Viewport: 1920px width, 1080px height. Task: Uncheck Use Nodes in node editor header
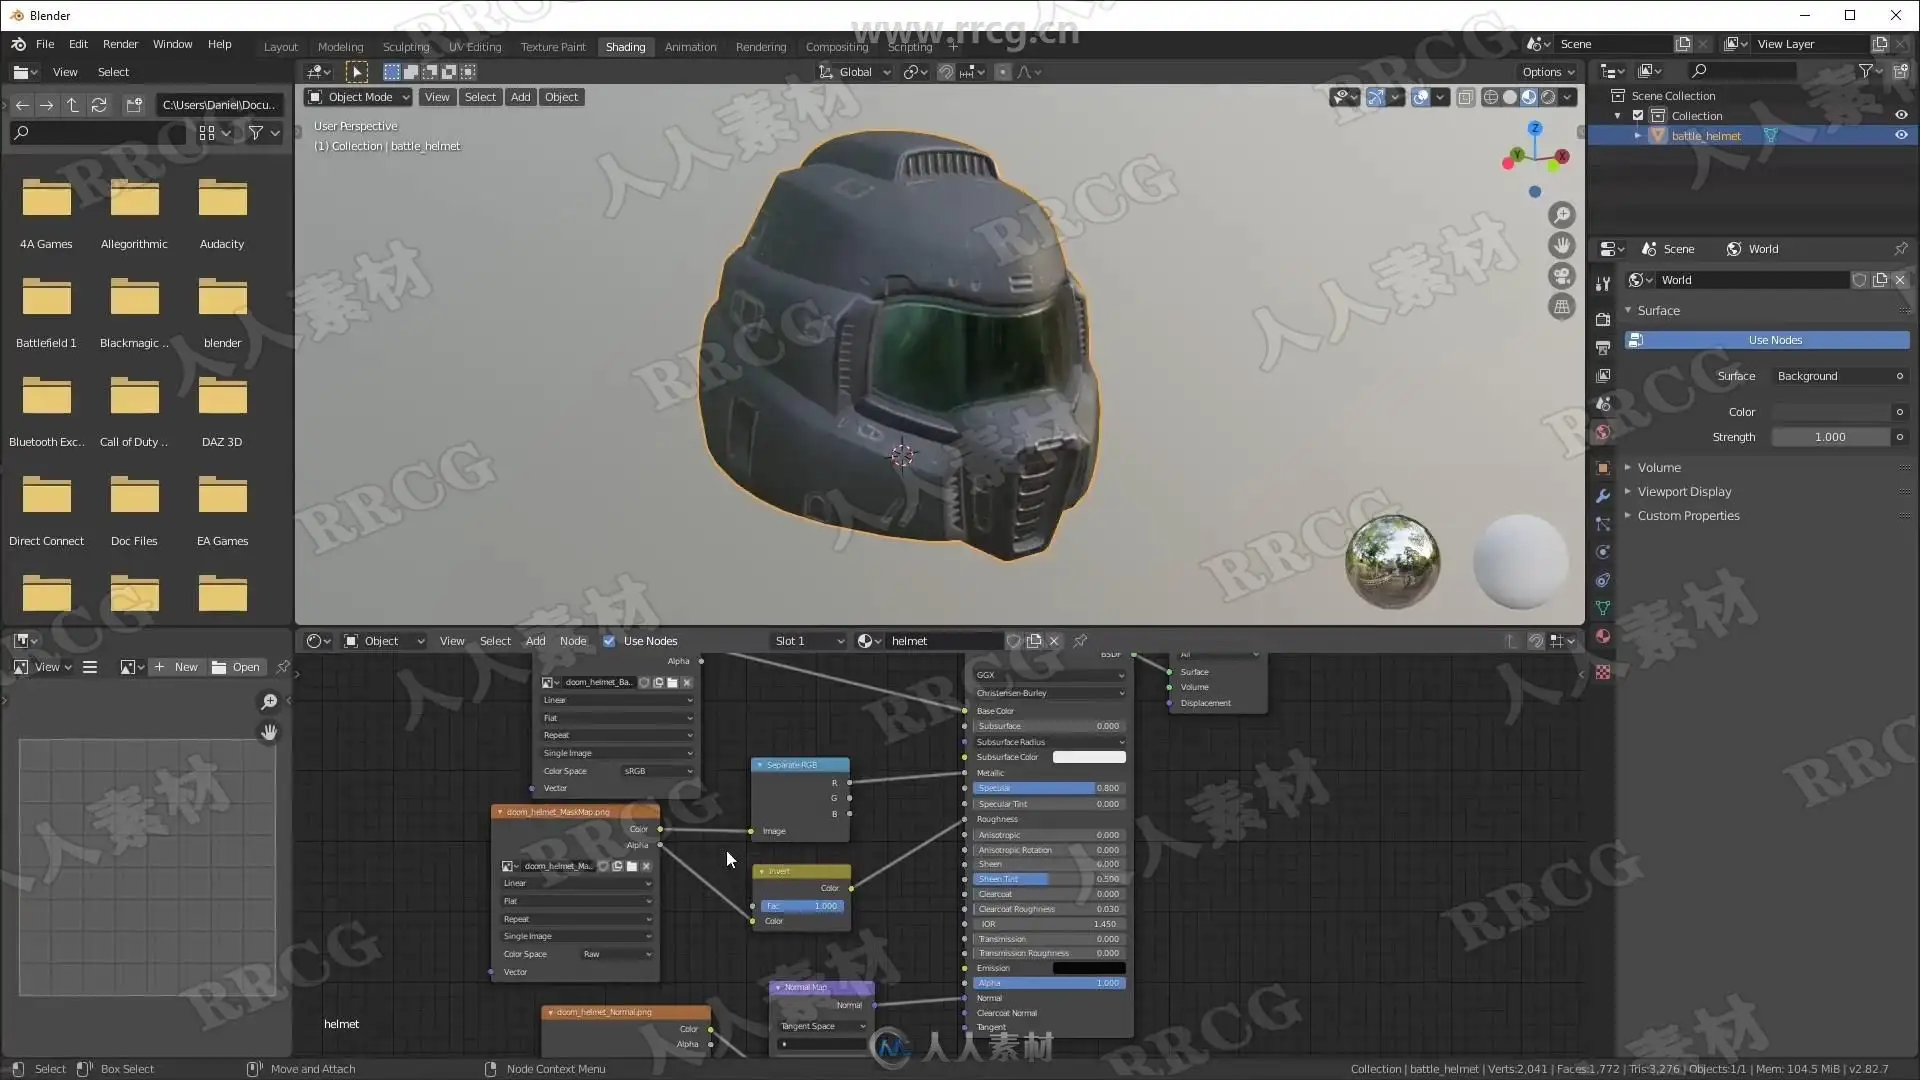tap(609, 641)
